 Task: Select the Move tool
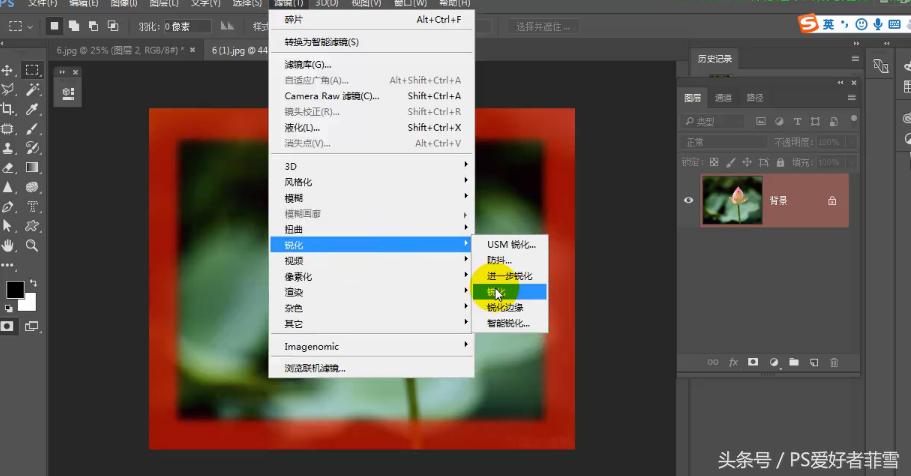(x=8, y=70)
